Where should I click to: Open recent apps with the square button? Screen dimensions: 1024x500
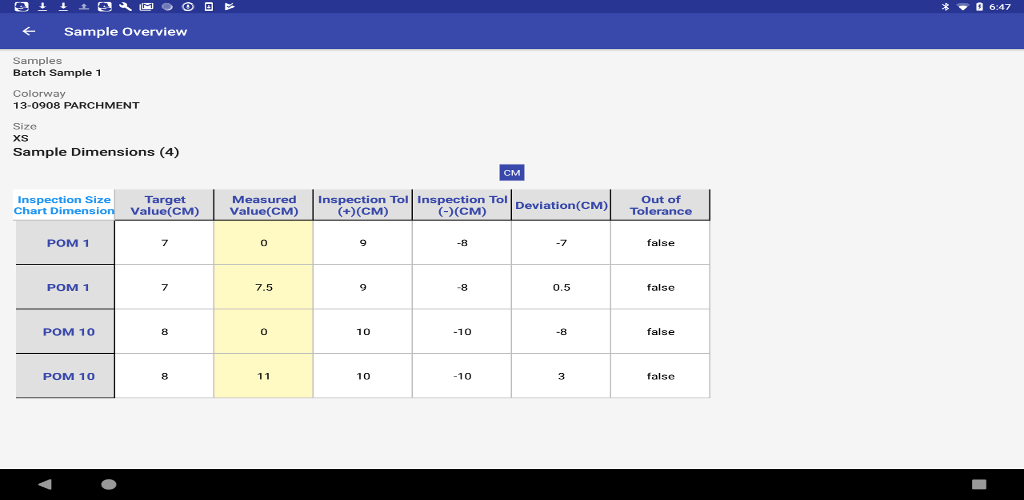click(979, 484)
